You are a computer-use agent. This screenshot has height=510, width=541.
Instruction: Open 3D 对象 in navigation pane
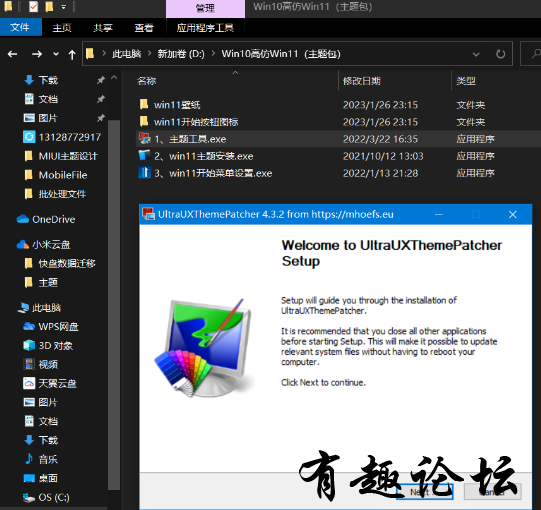point(48,345)
